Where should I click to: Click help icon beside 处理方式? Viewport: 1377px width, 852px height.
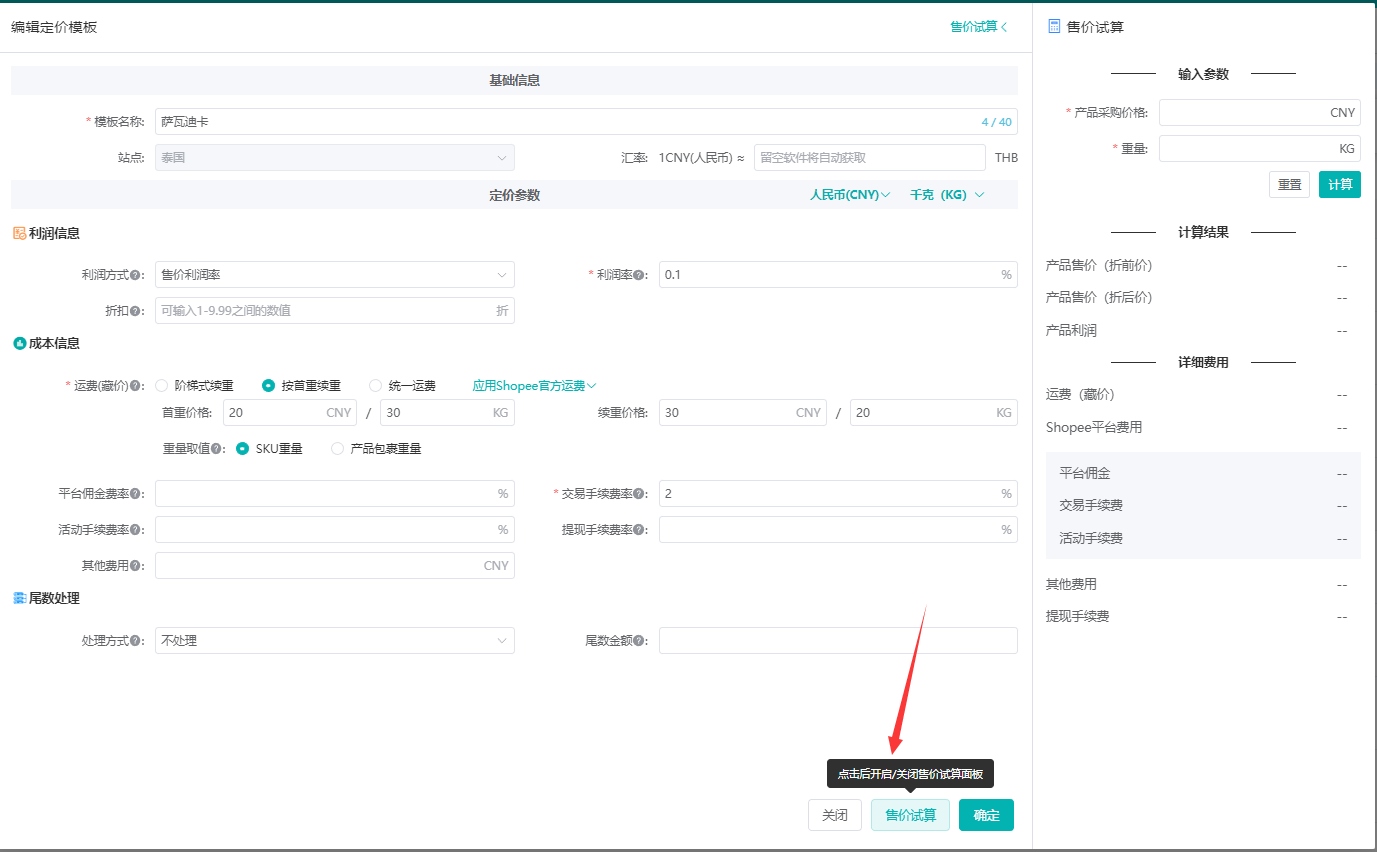pyautogui.click(x=135, y=641)
